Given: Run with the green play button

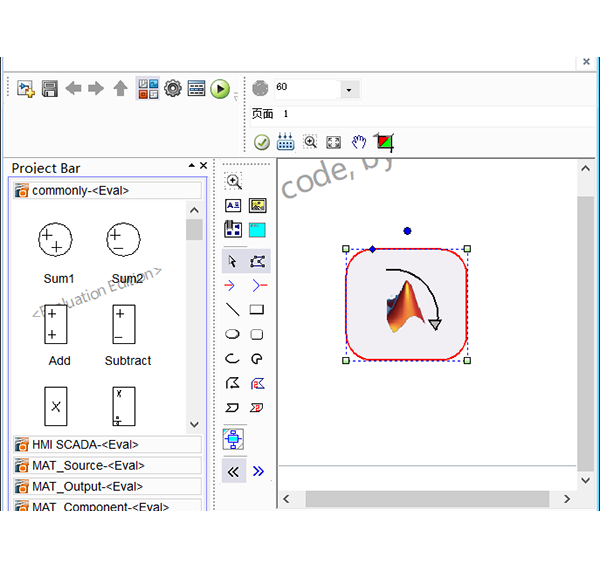Looking at the screenshot, I should click(x=220, y=89).
